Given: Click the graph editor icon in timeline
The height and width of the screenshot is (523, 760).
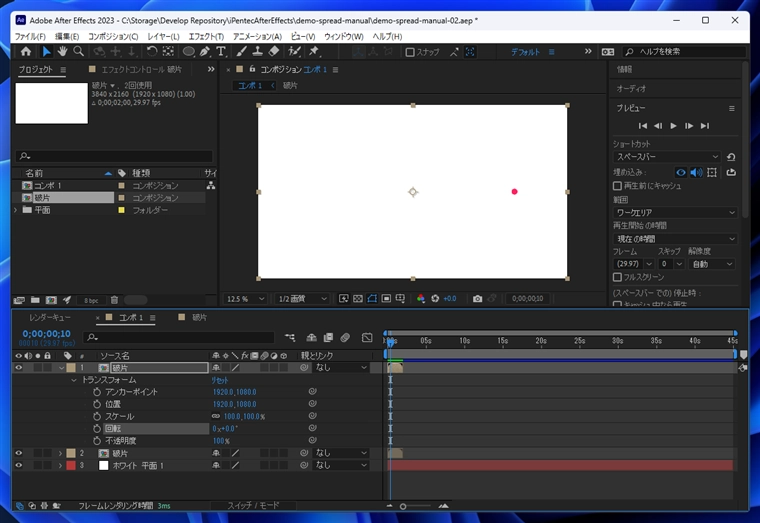Looking at the screenshot, I should [x=367, y=337].
